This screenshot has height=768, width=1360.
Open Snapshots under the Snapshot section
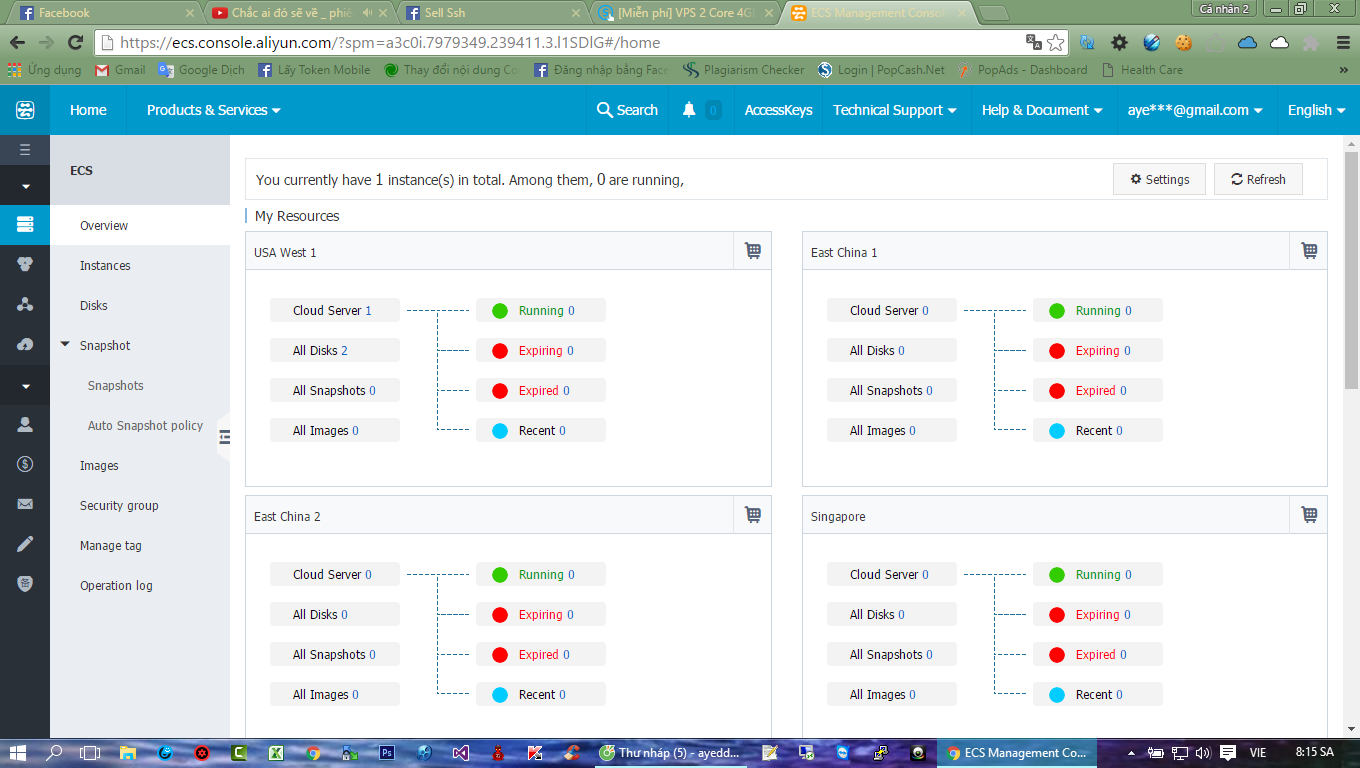click(116, 385)
